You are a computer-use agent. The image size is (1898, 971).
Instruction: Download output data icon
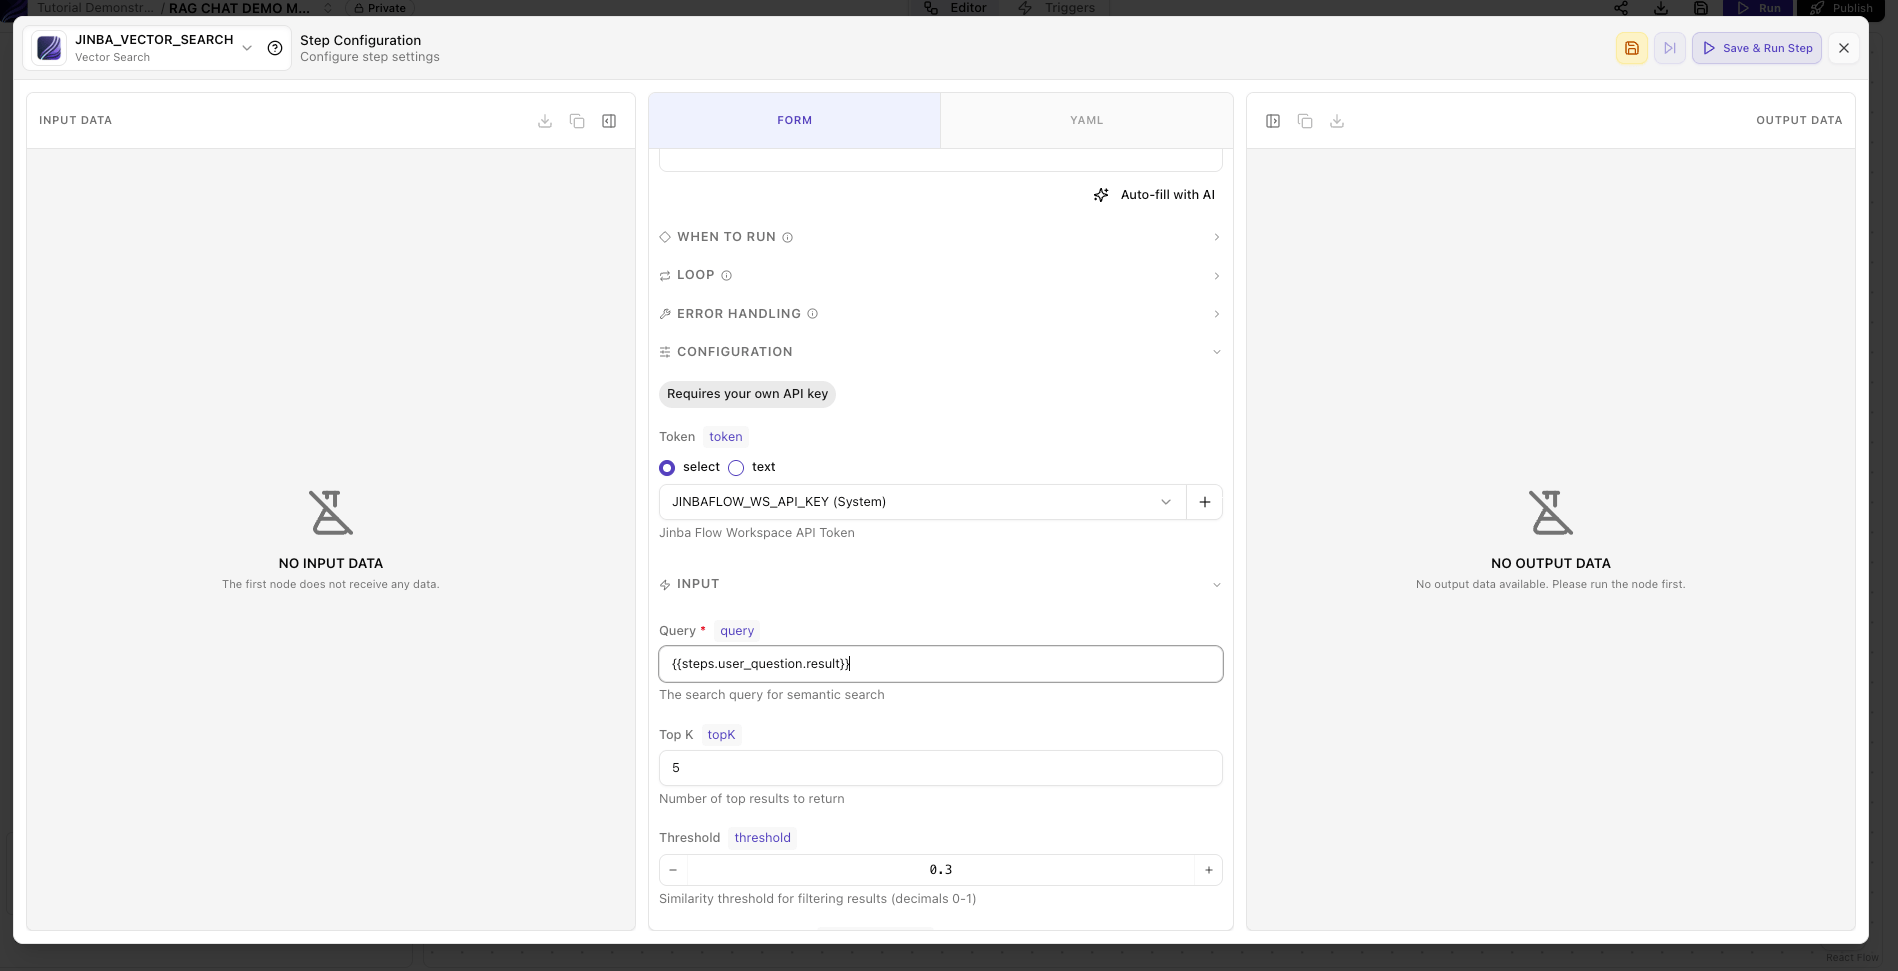(1337, 121)
